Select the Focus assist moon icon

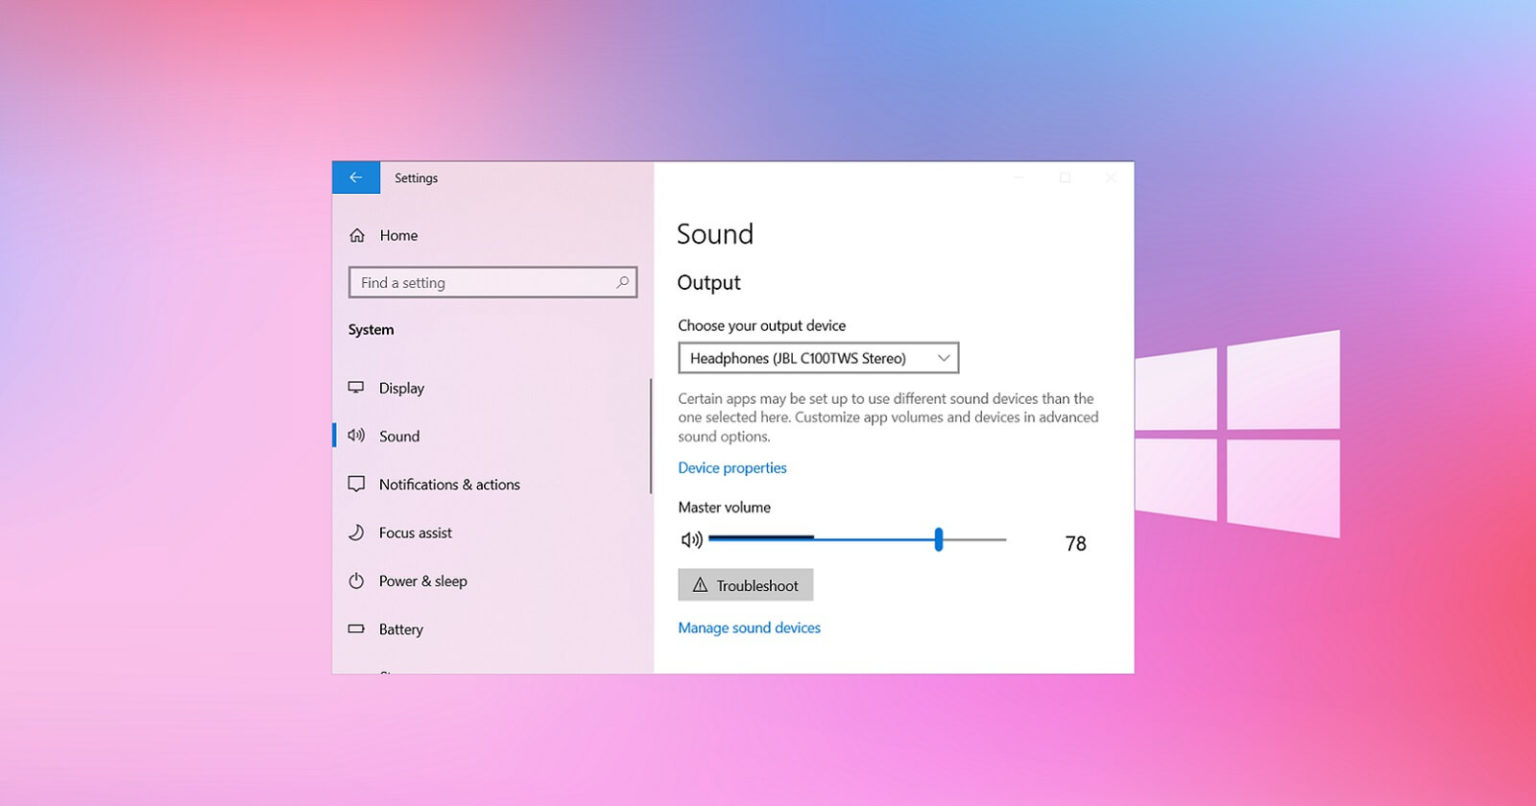[x=357, y=532]
